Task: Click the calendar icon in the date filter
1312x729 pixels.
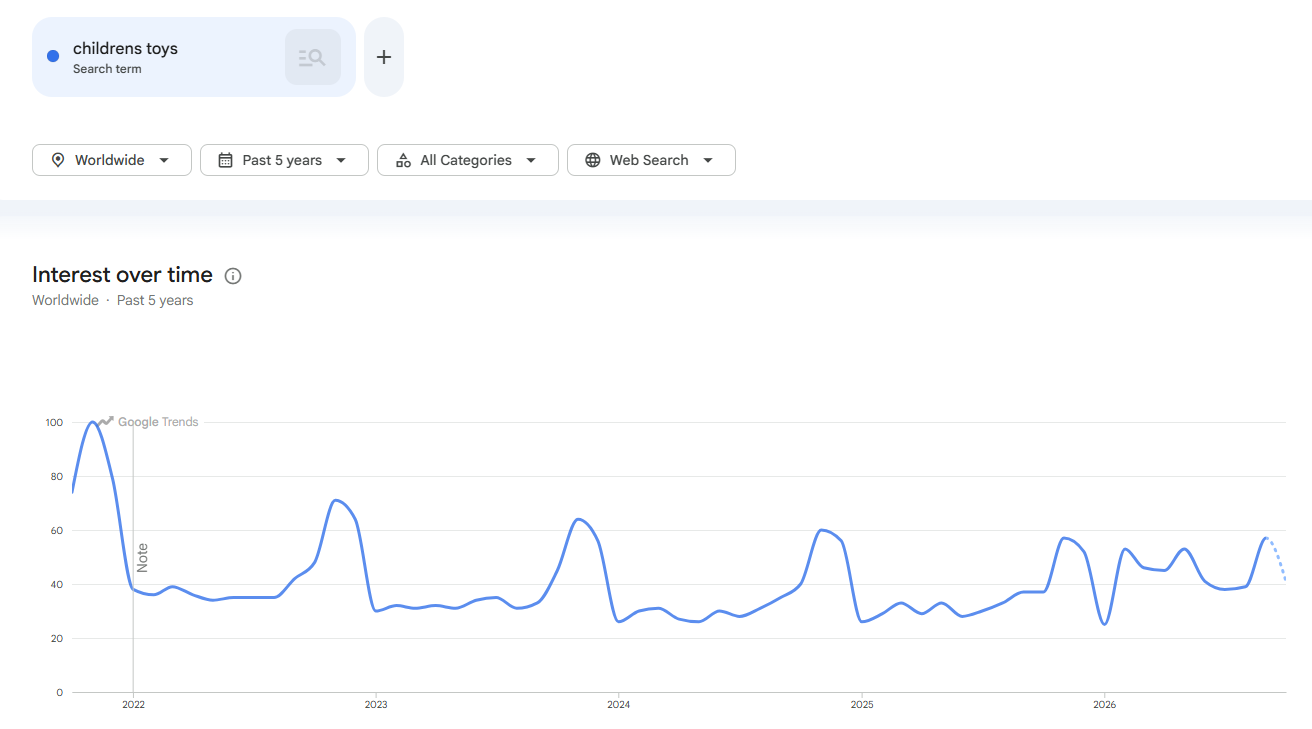Action: tap(225, 160)
